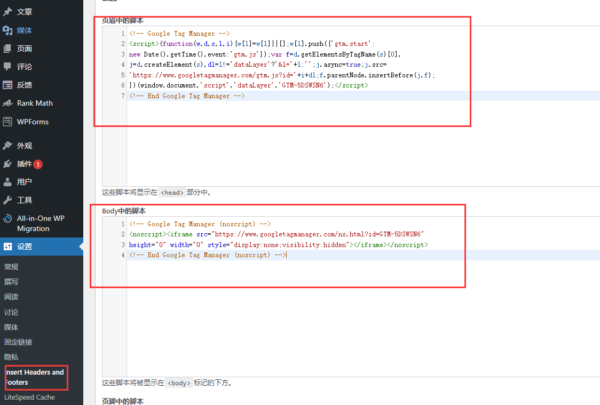This screenshot has height=405, width=600.
Task: Click the noscript iframe src line
Action: click(x=276, y=234)
